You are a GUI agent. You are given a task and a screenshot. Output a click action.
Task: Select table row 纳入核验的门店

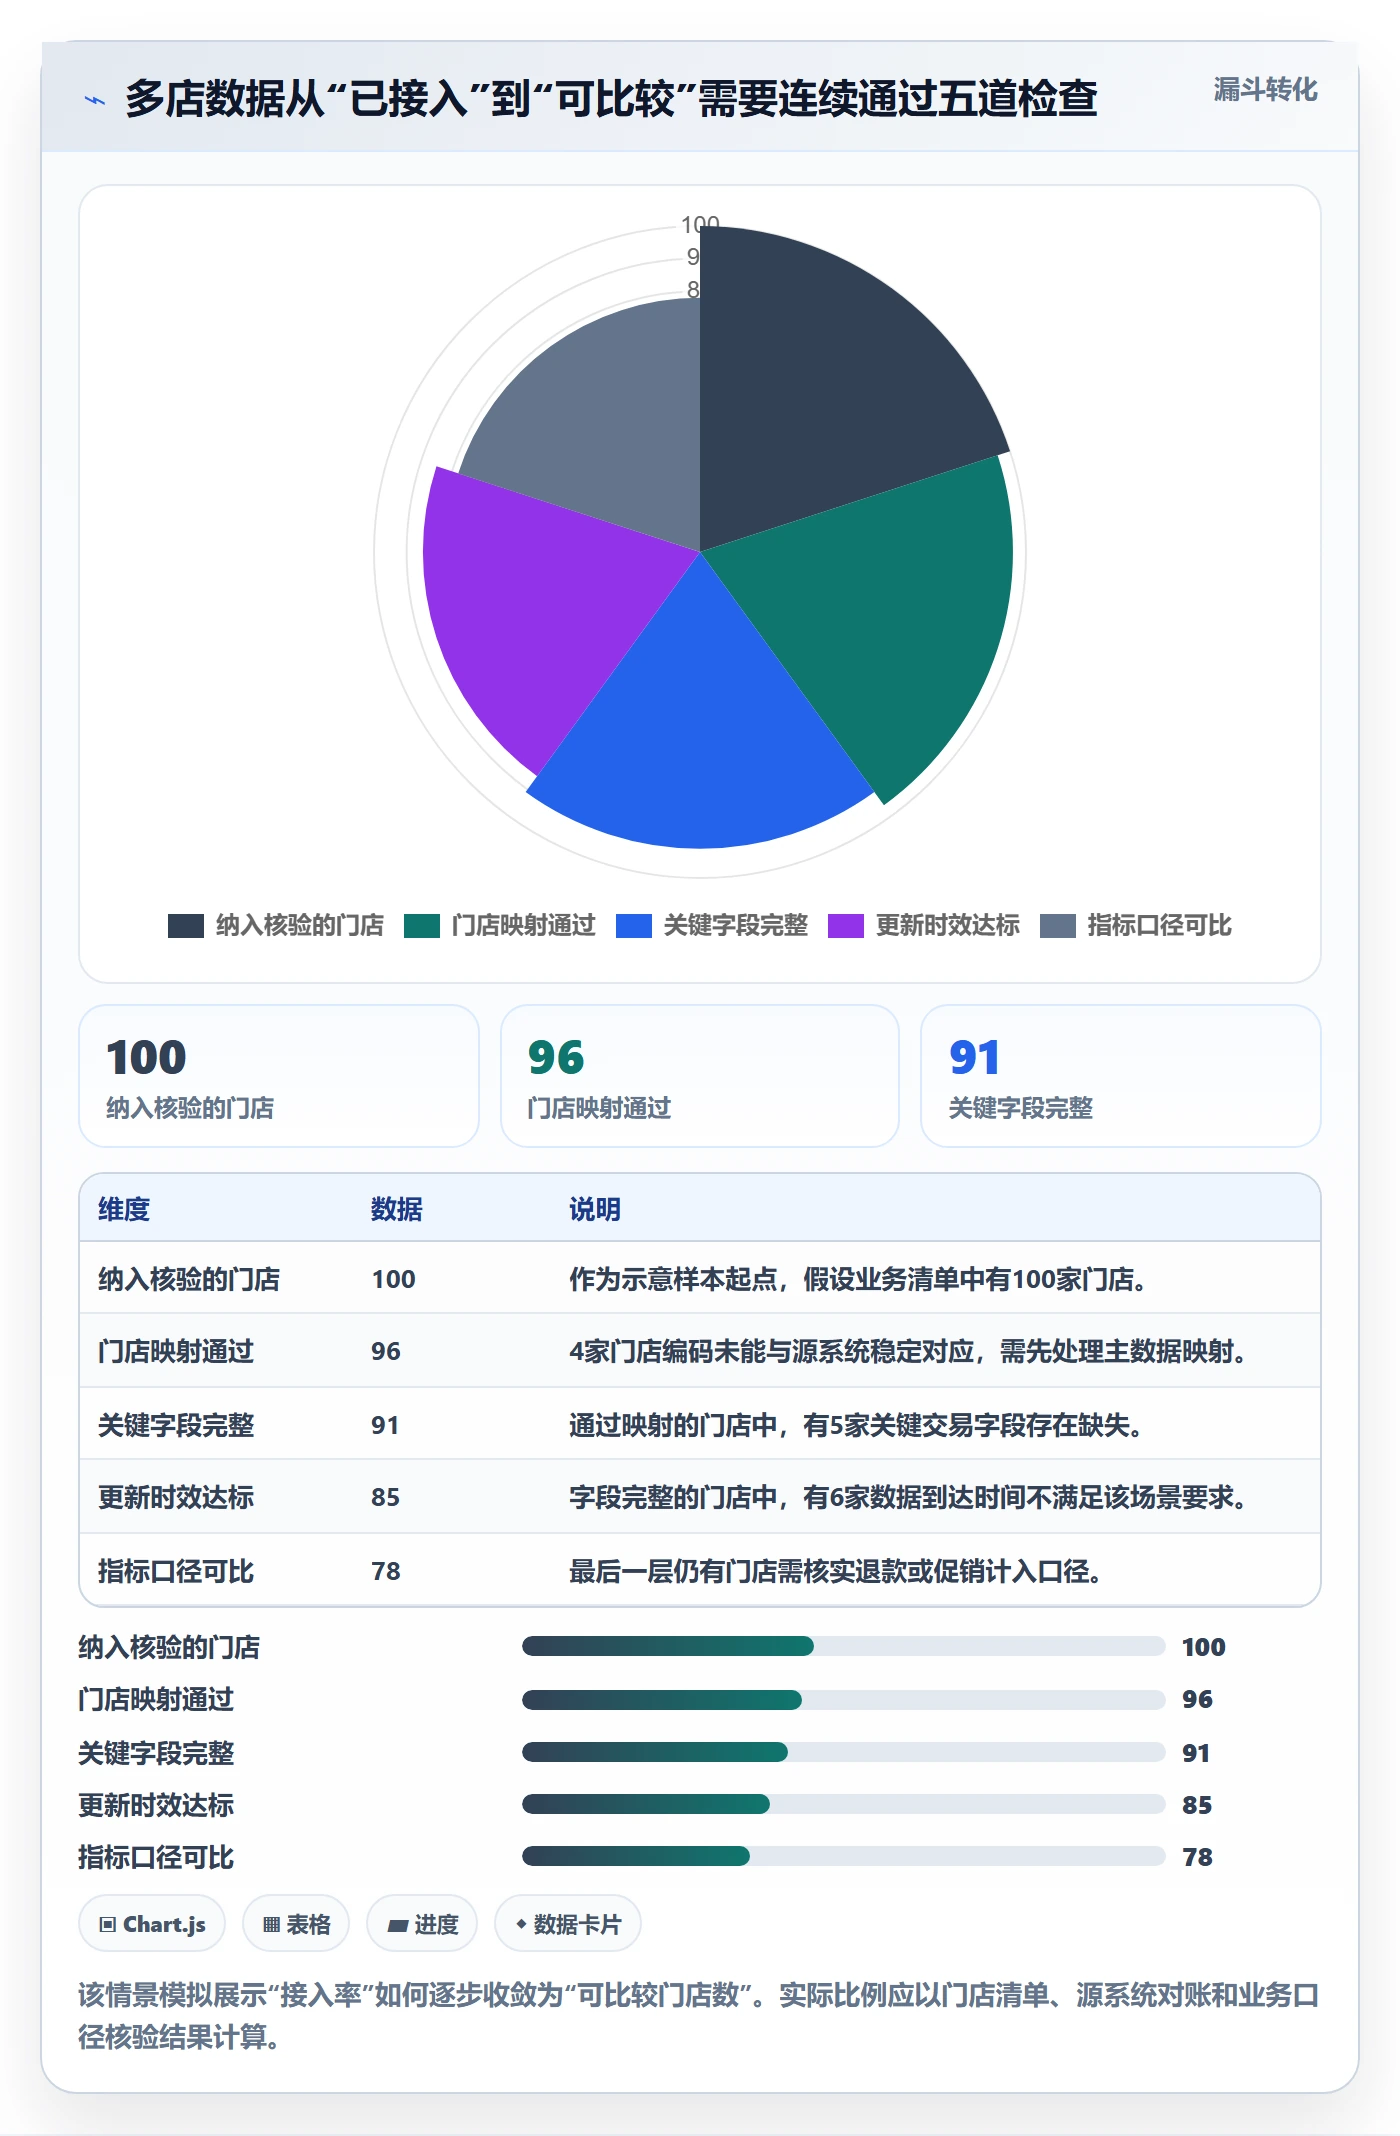click(x=700, y=1278)
